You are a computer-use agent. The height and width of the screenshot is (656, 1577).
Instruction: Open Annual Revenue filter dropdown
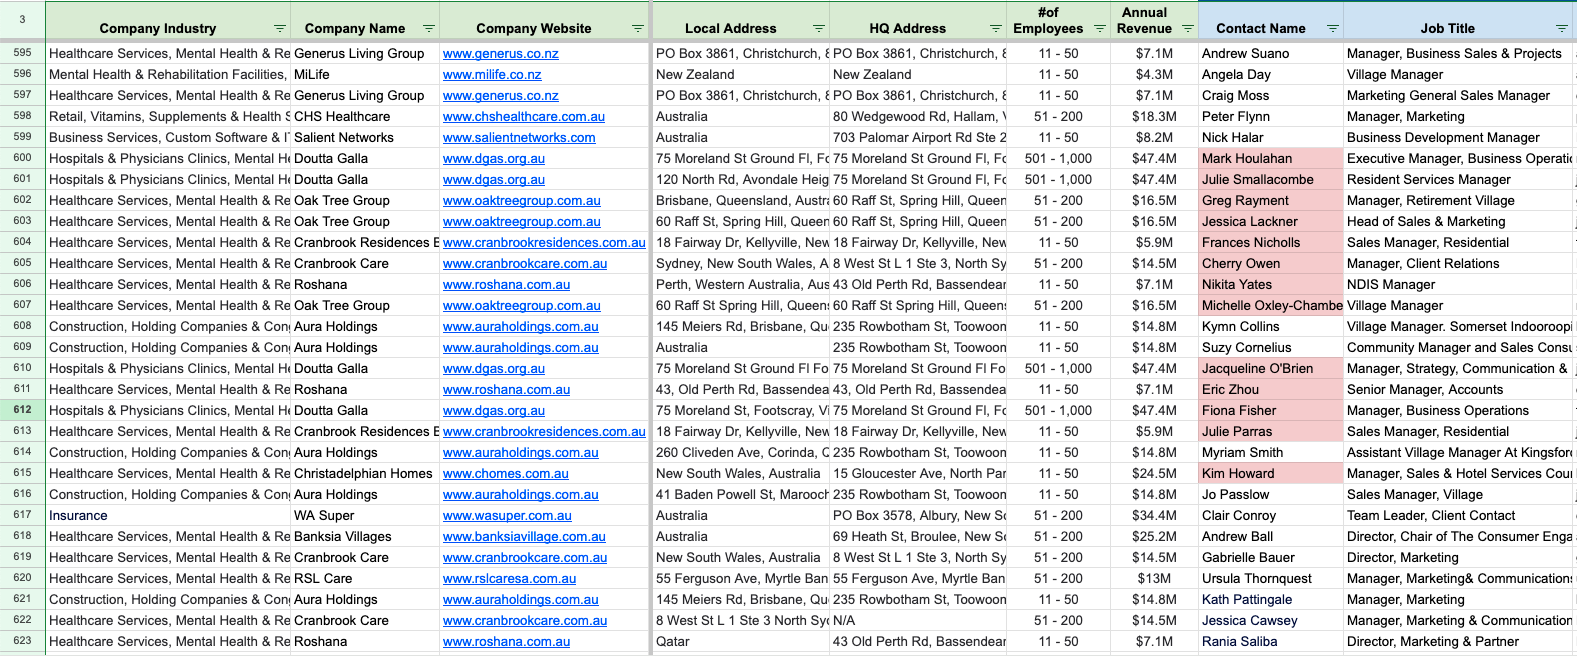point(1188,29)
